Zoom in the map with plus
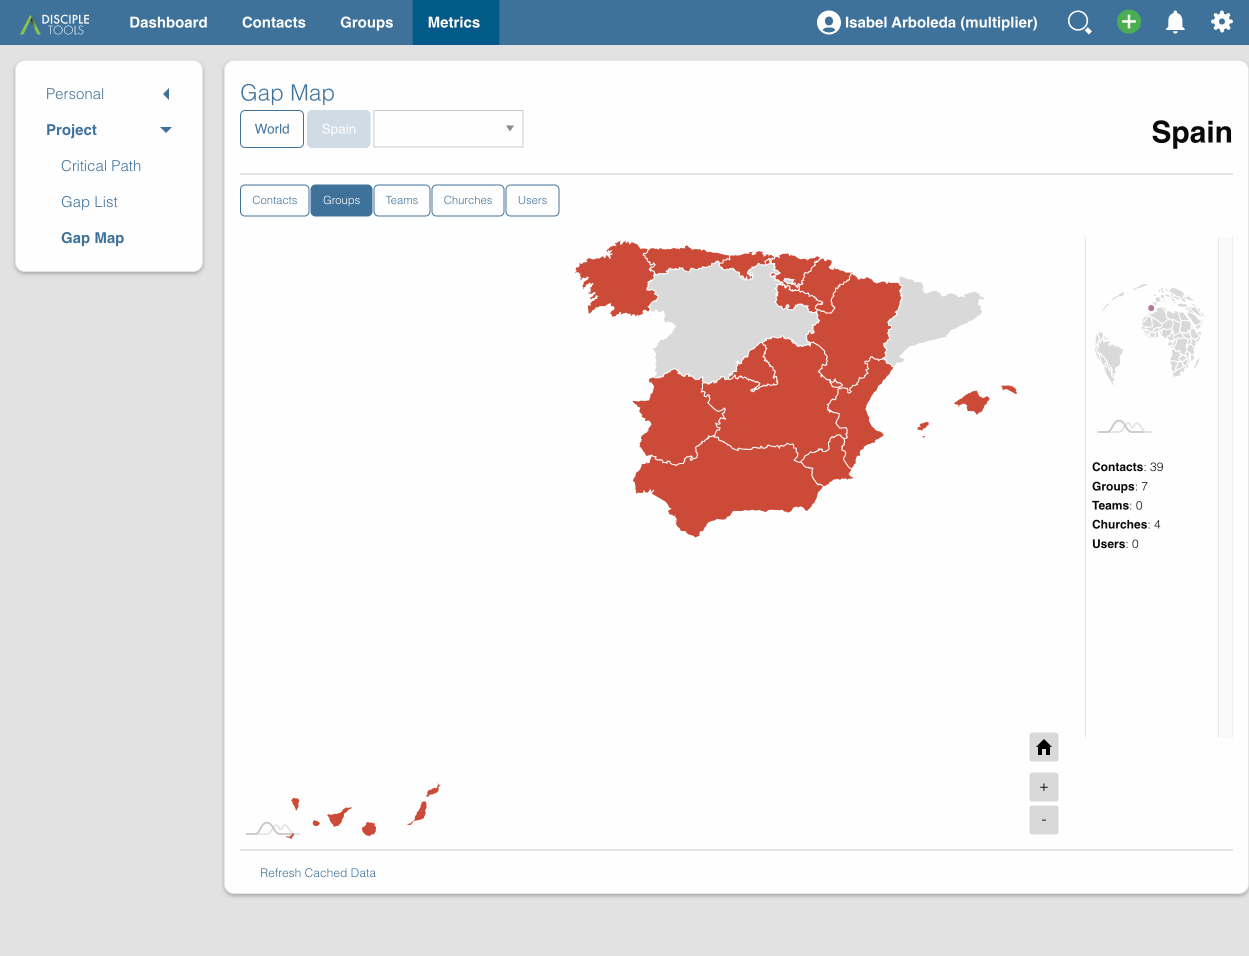 point(1044,787)
